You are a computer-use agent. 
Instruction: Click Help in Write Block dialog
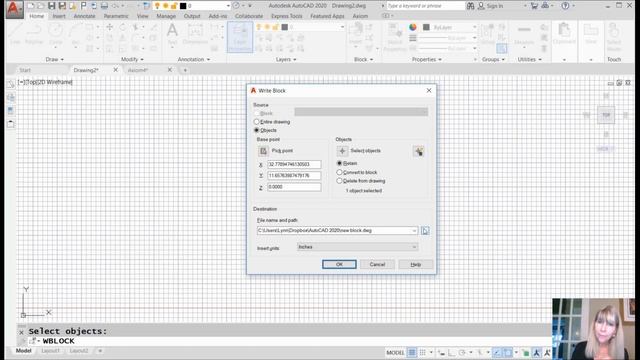(x=416, y=264)
